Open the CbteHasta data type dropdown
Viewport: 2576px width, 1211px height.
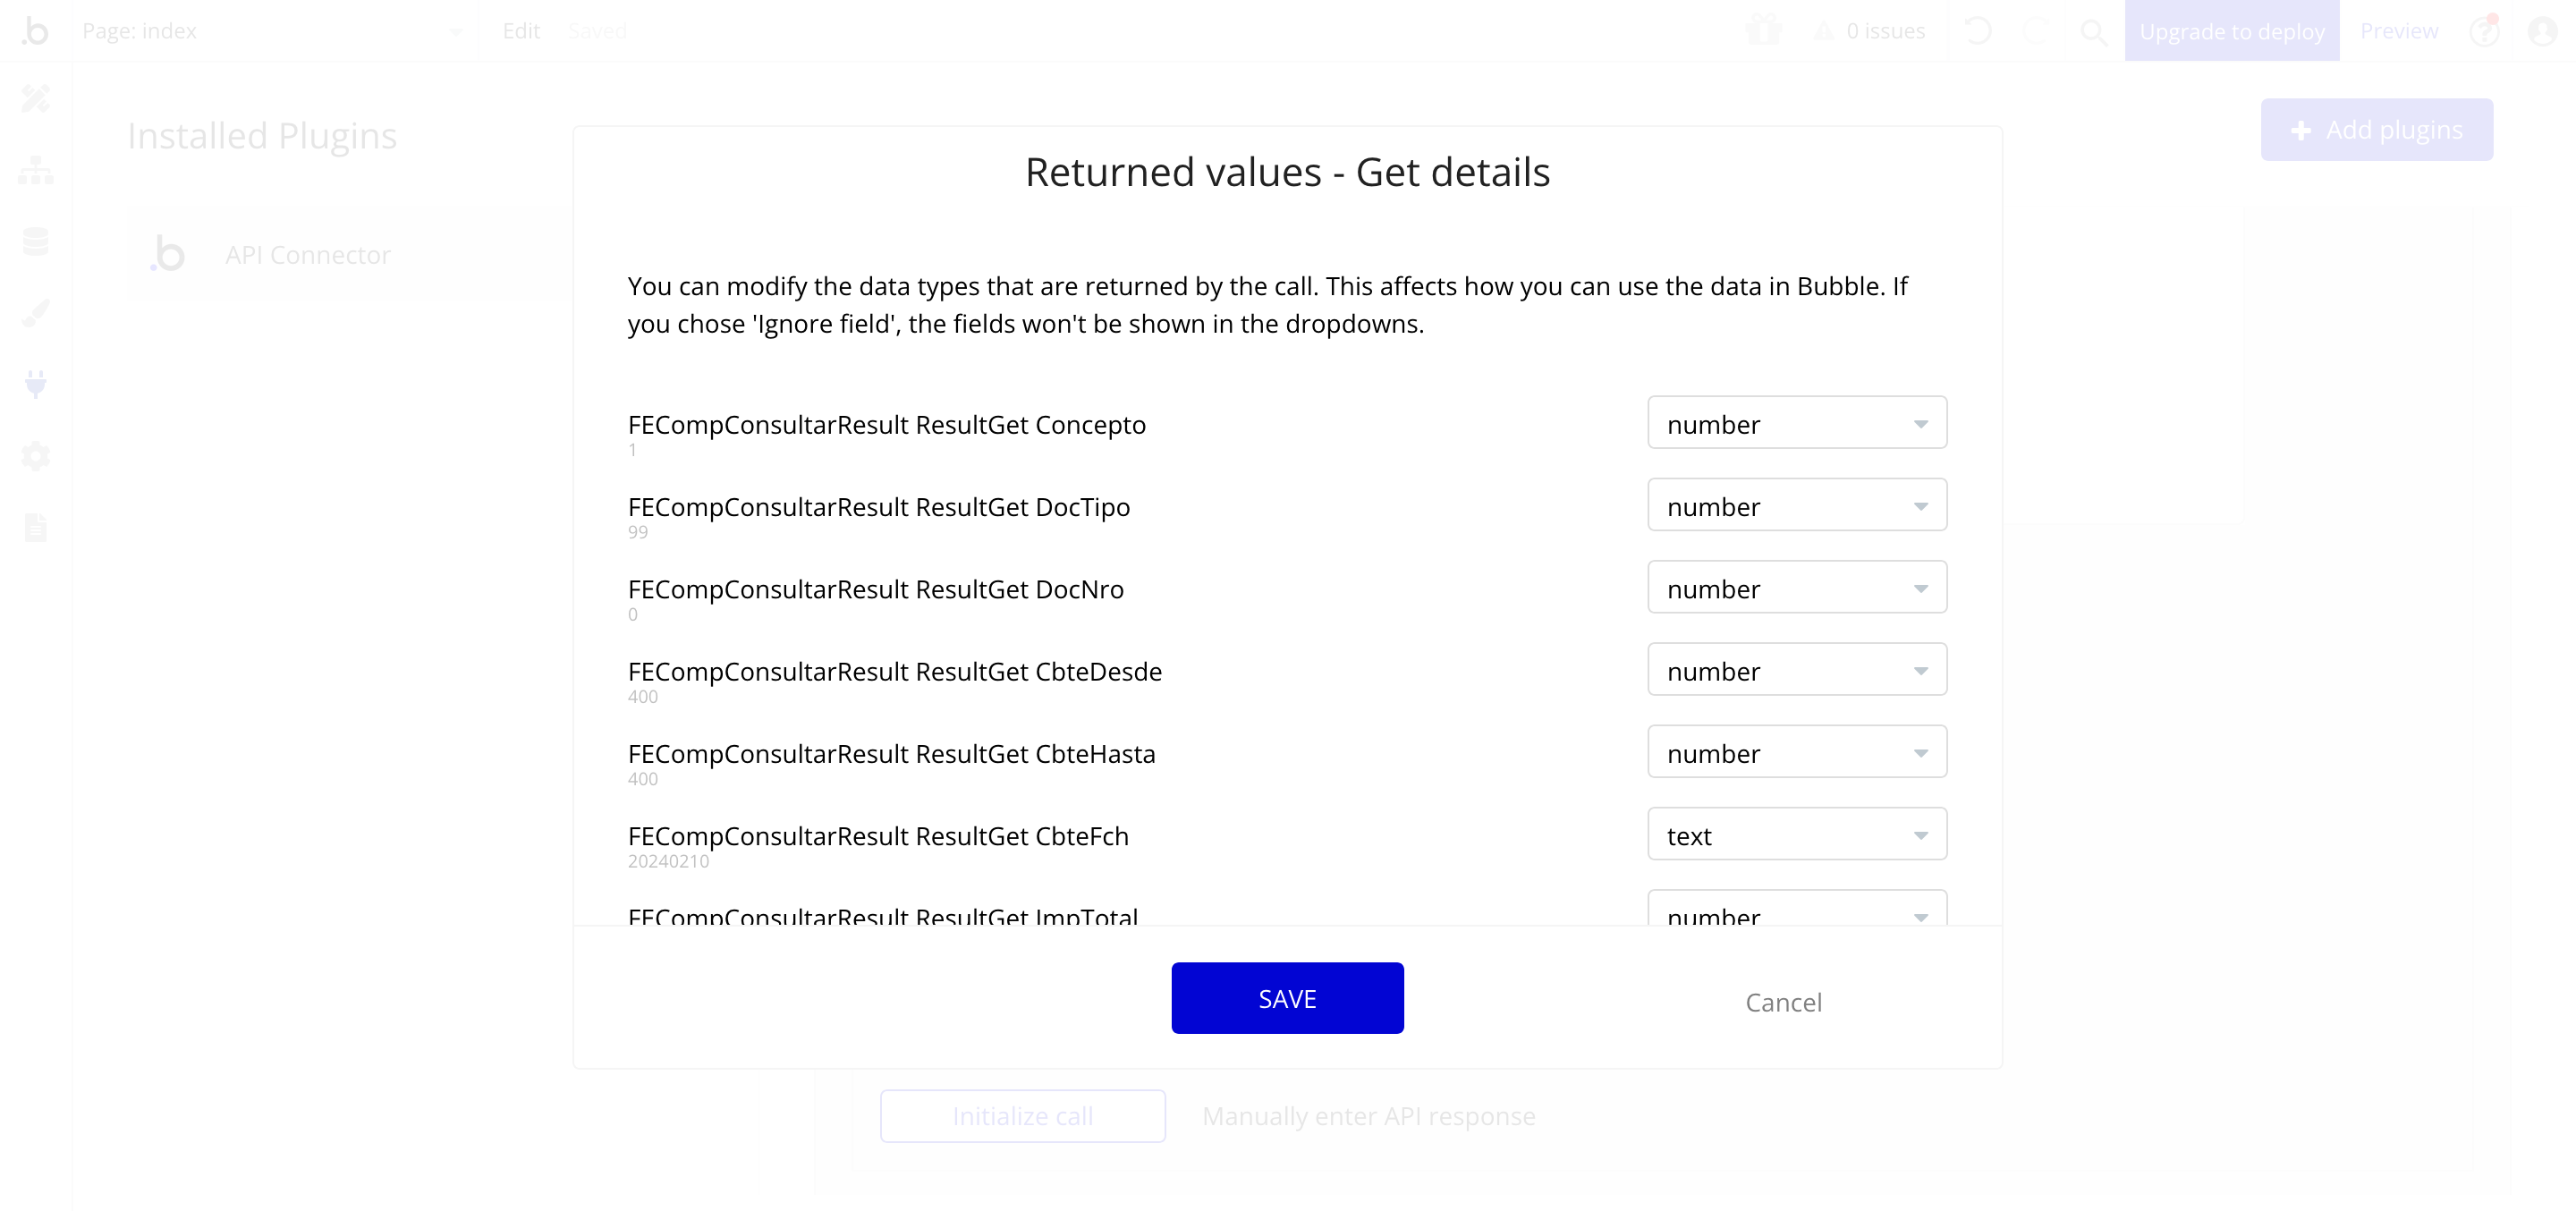pos(1797,752)
